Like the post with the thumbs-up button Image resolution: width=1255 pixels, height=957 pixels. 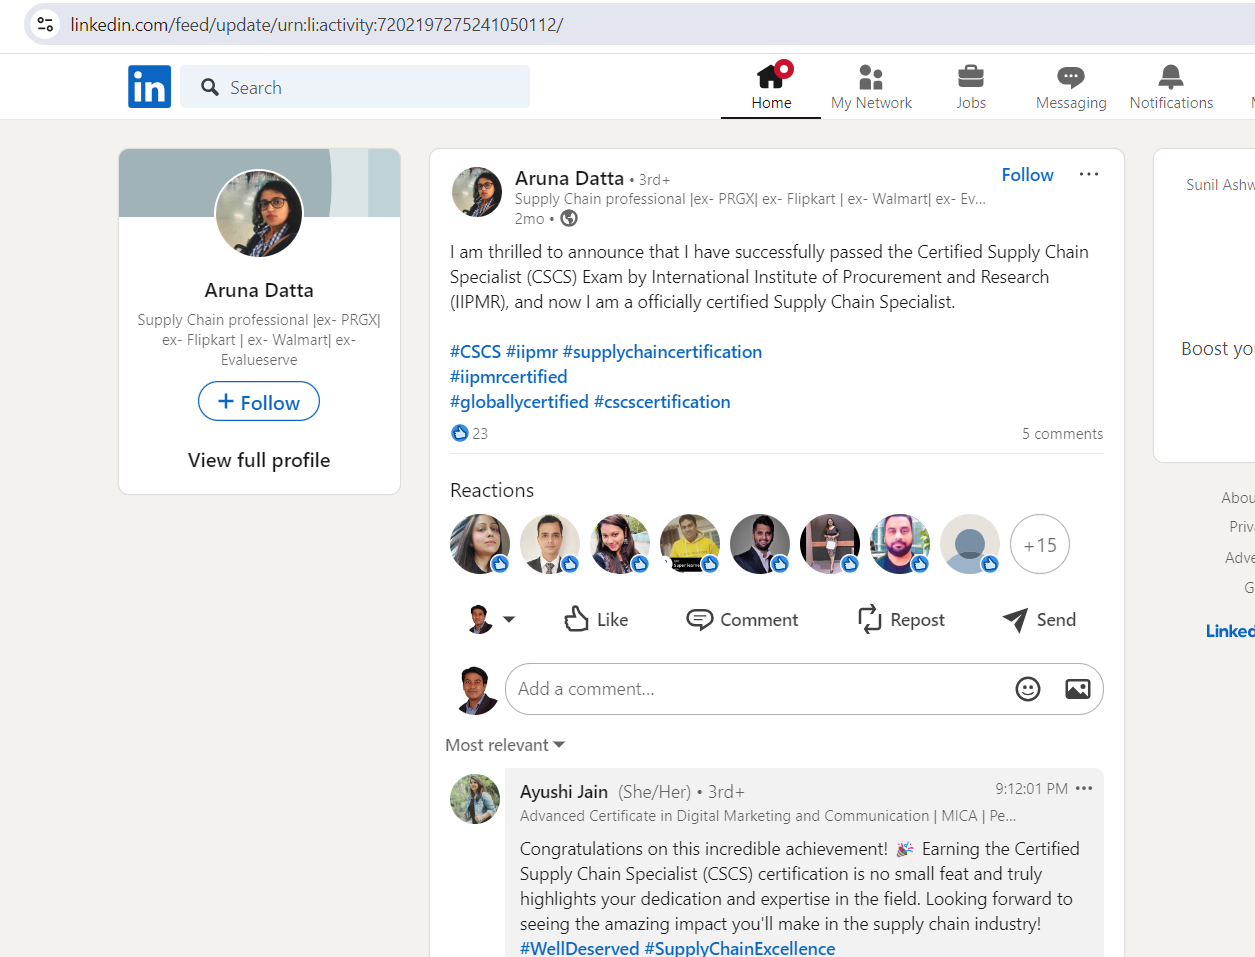click(x=596, y=620)
